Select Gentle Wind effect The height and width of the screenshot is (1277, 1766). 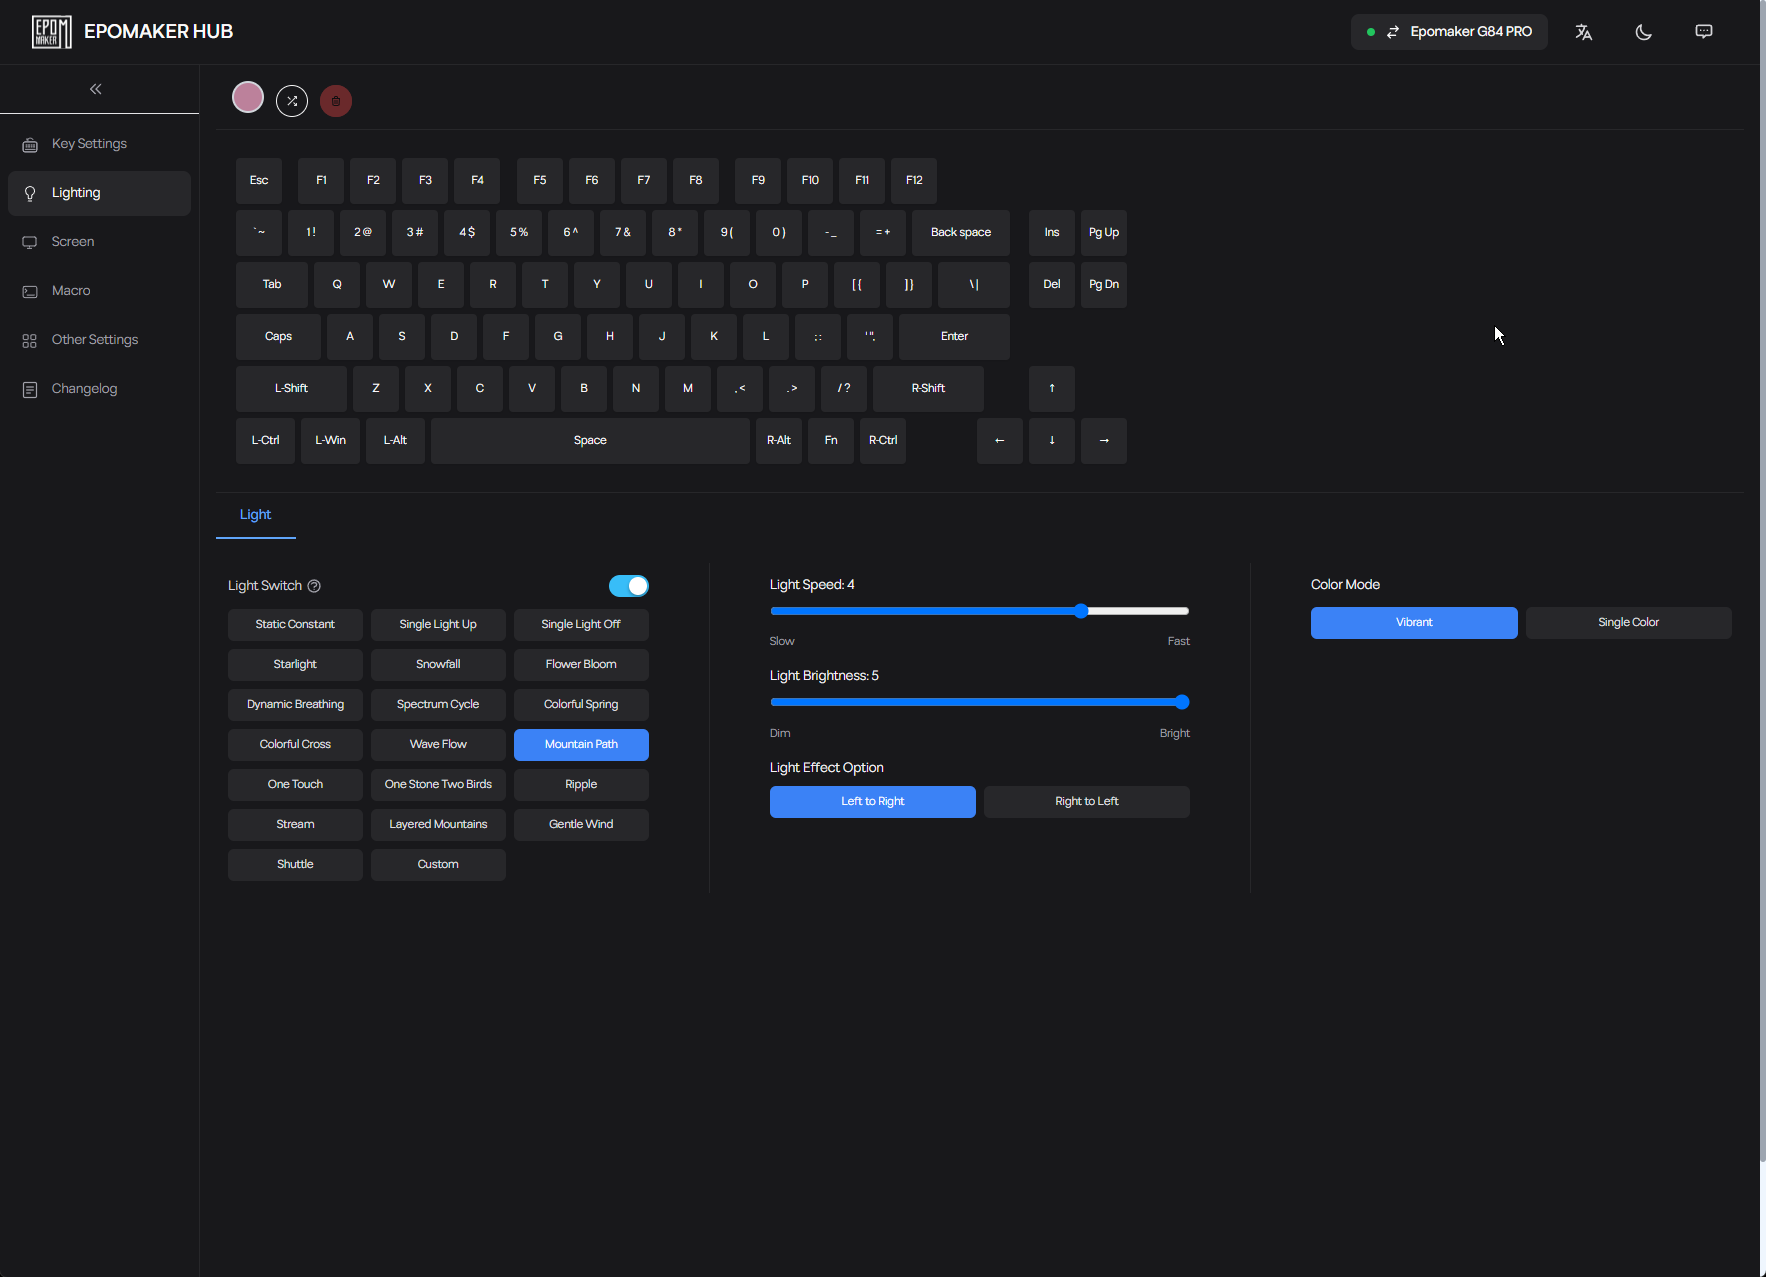[581, 825]
